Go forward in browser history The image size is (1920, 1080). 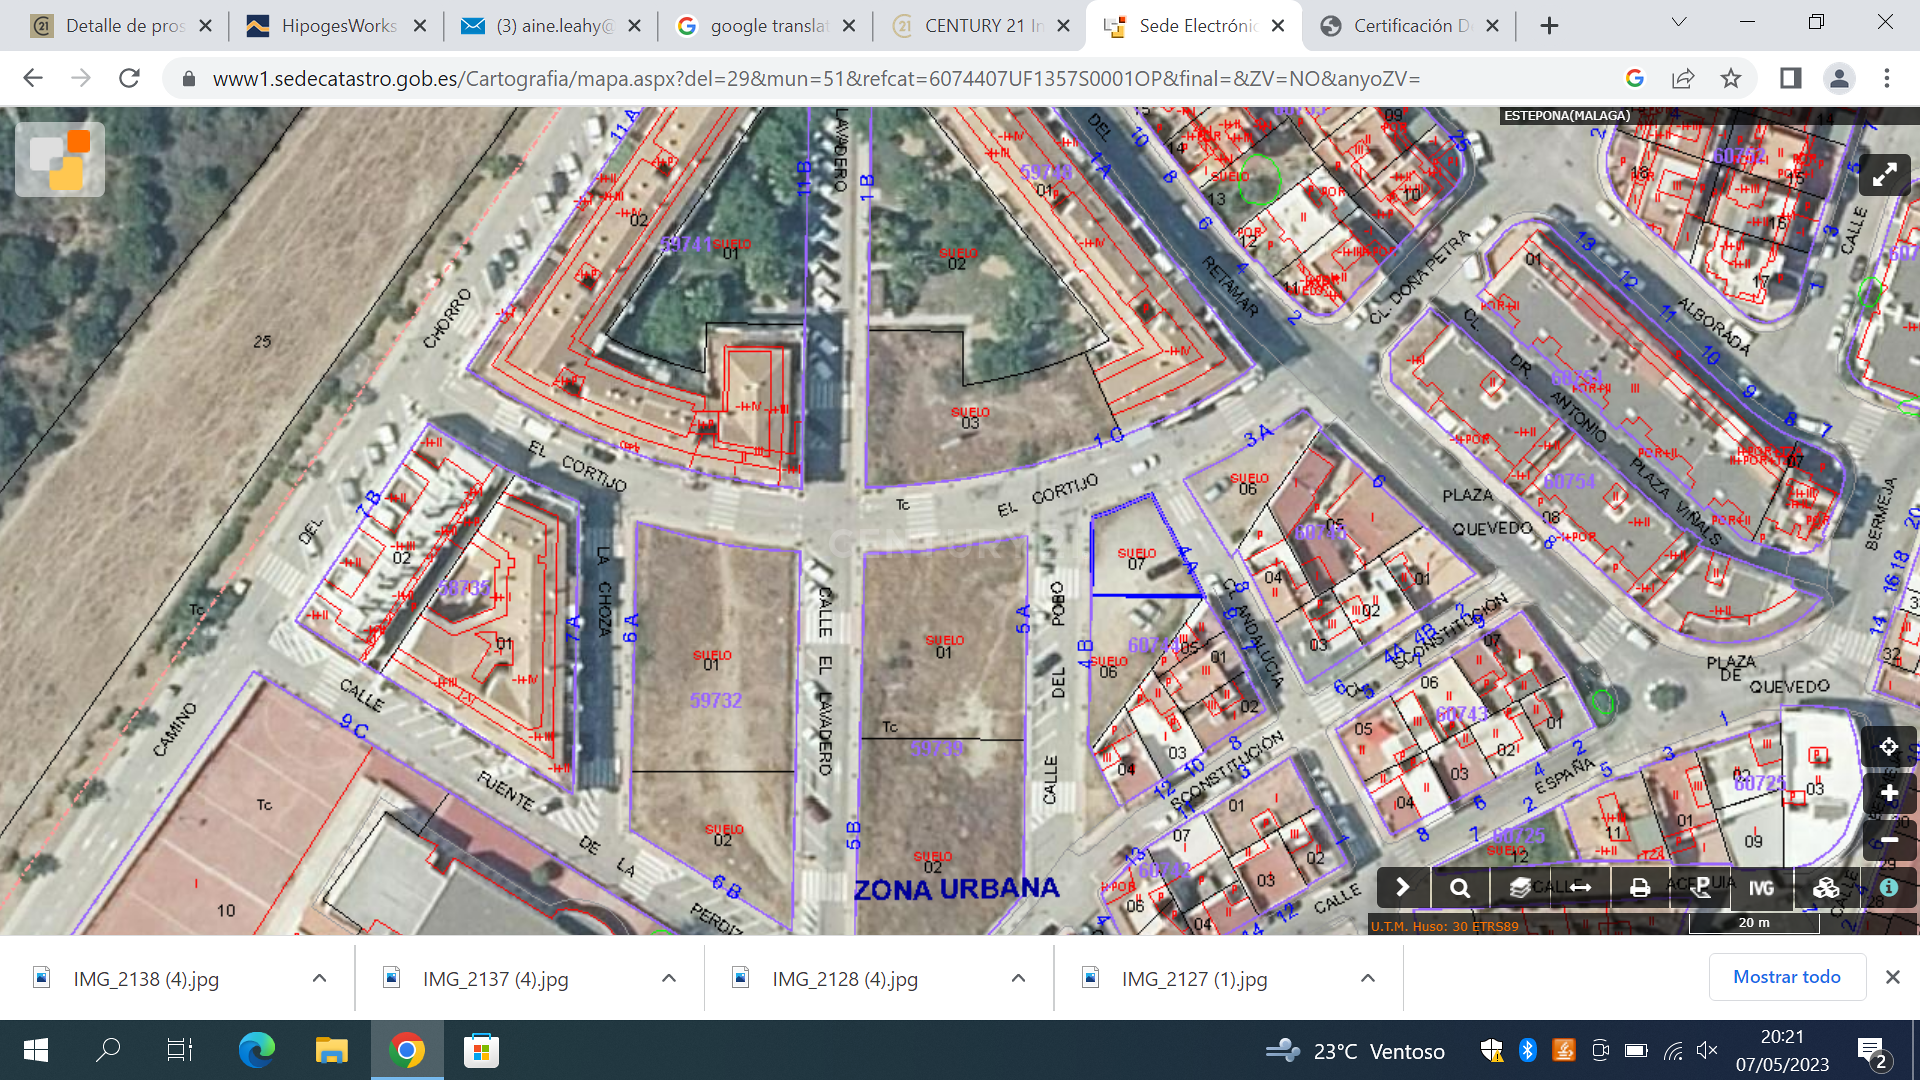point(81,78)
